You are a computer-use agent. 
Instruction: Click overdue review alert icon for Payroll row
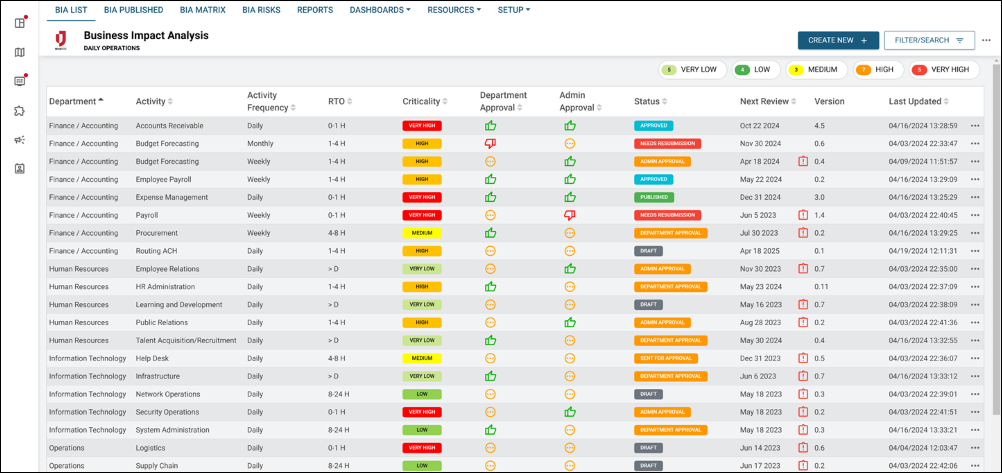tap(802, 215)
